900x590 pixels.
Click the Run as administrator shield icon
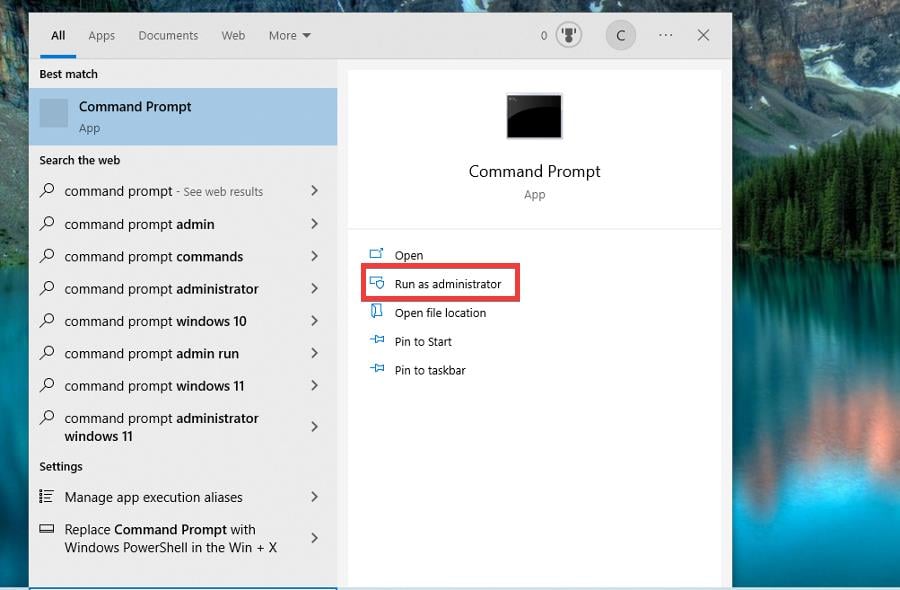click(x=377, y=282)
